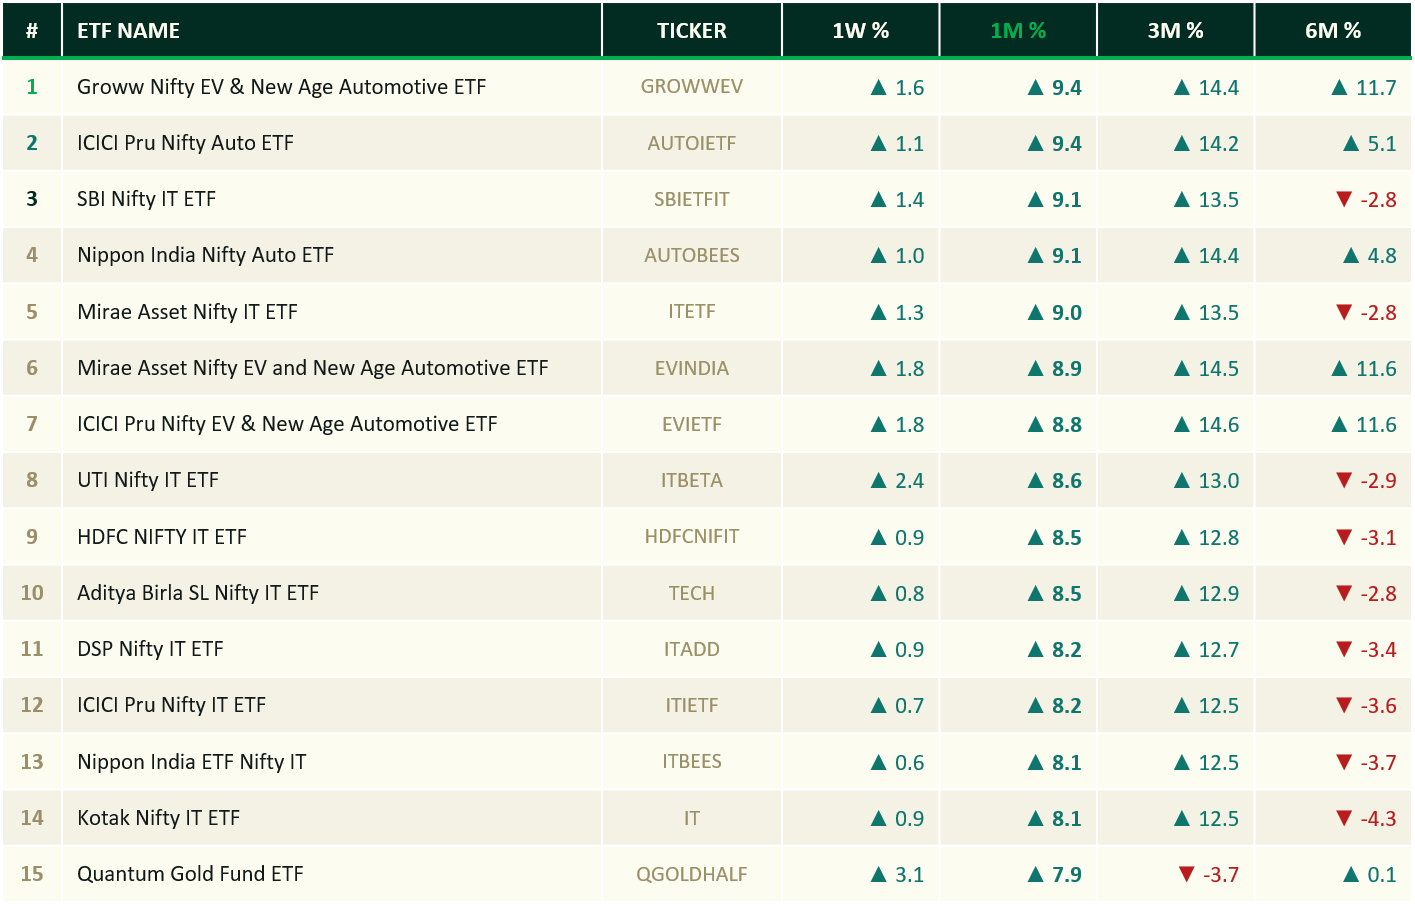Viewport: 1415px width, 905px height.
Task: Open the EVIETF ticker
Action: pyautogui.click(x=692, y=424)
